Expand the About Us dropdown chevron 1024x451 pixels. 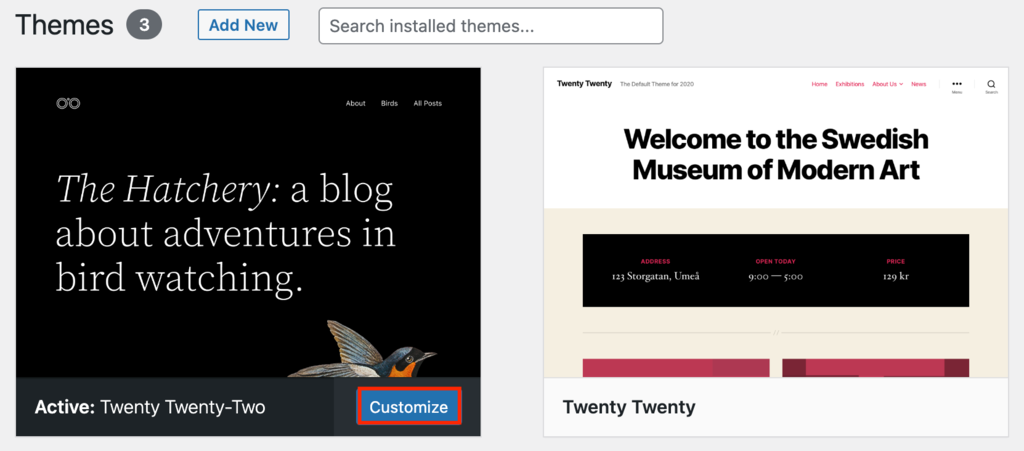901,84
